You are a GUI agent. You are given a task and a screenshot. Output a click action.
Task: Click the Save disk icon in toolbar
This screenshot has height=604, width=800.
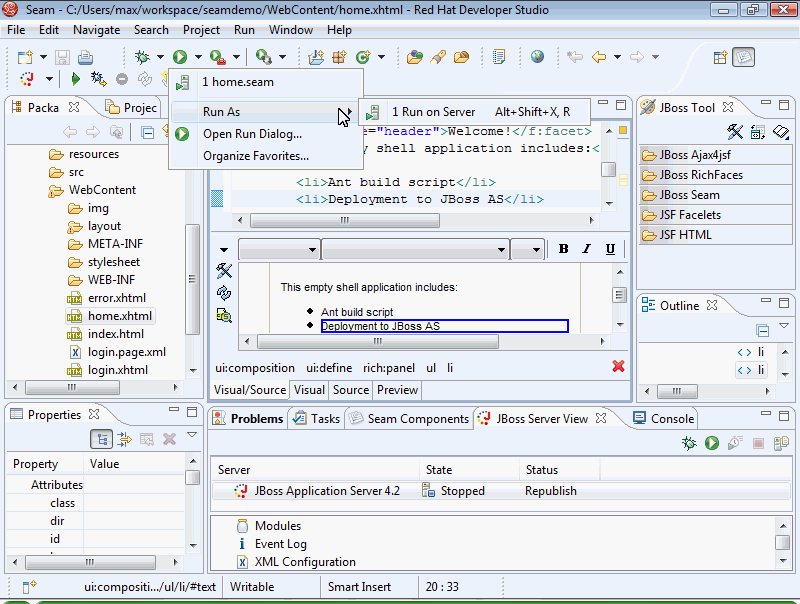pos(62,57)
